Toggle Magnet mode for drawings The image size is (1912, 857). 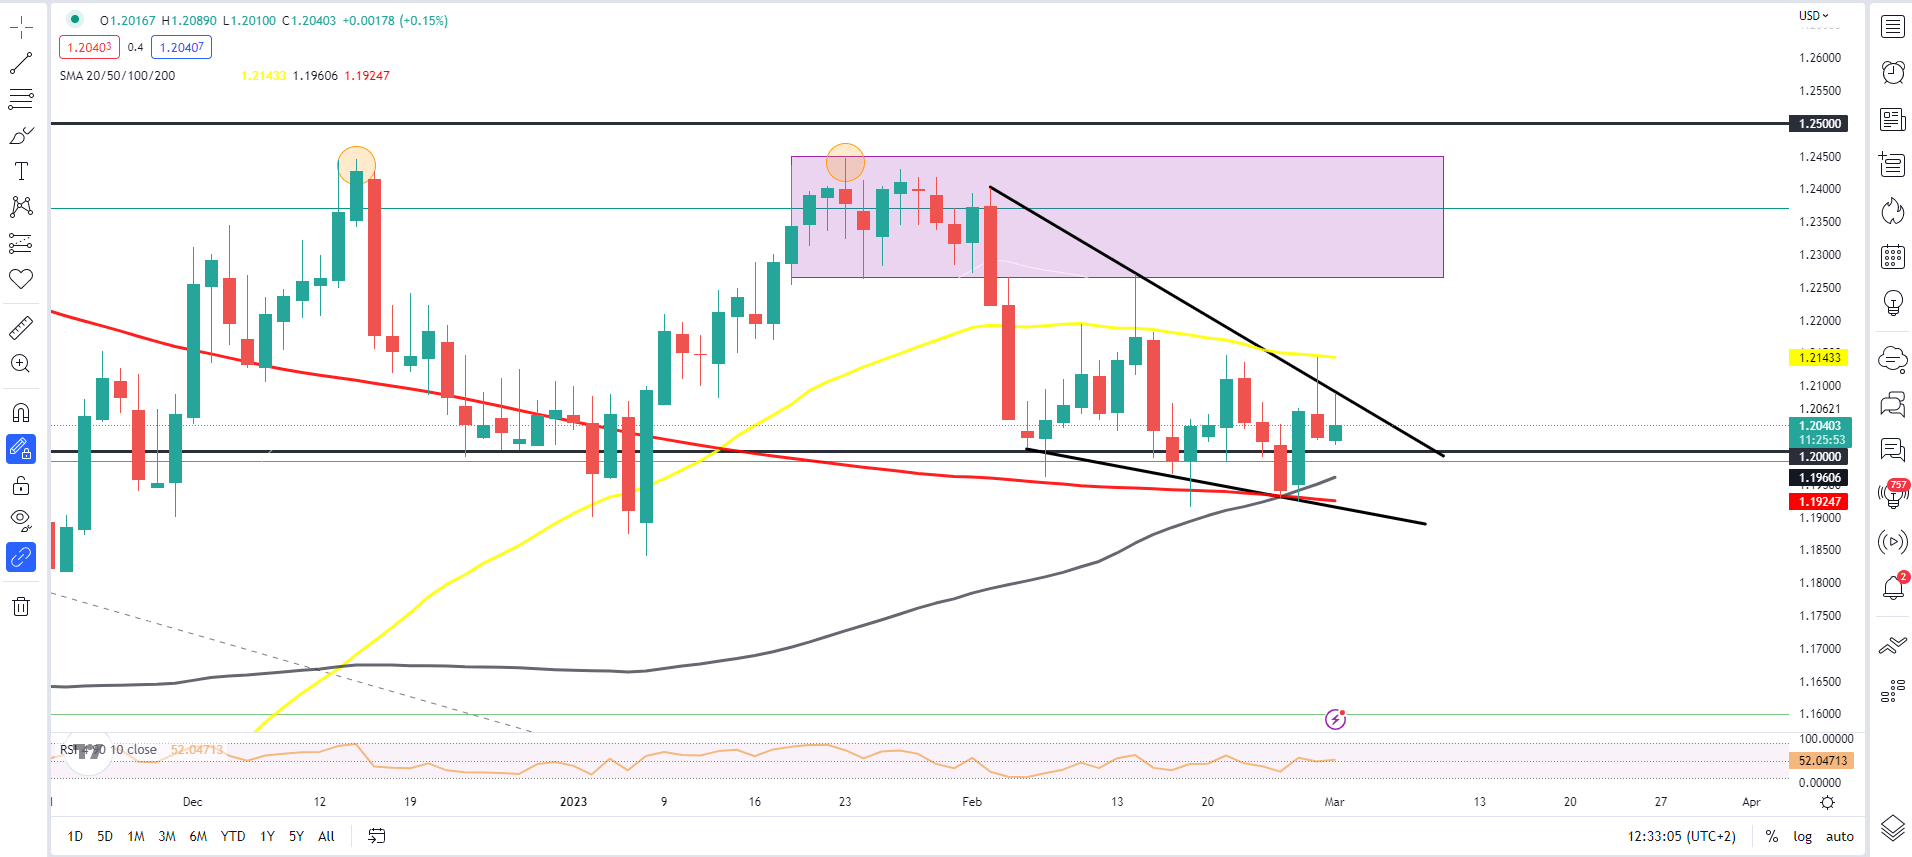coord(21,412)
